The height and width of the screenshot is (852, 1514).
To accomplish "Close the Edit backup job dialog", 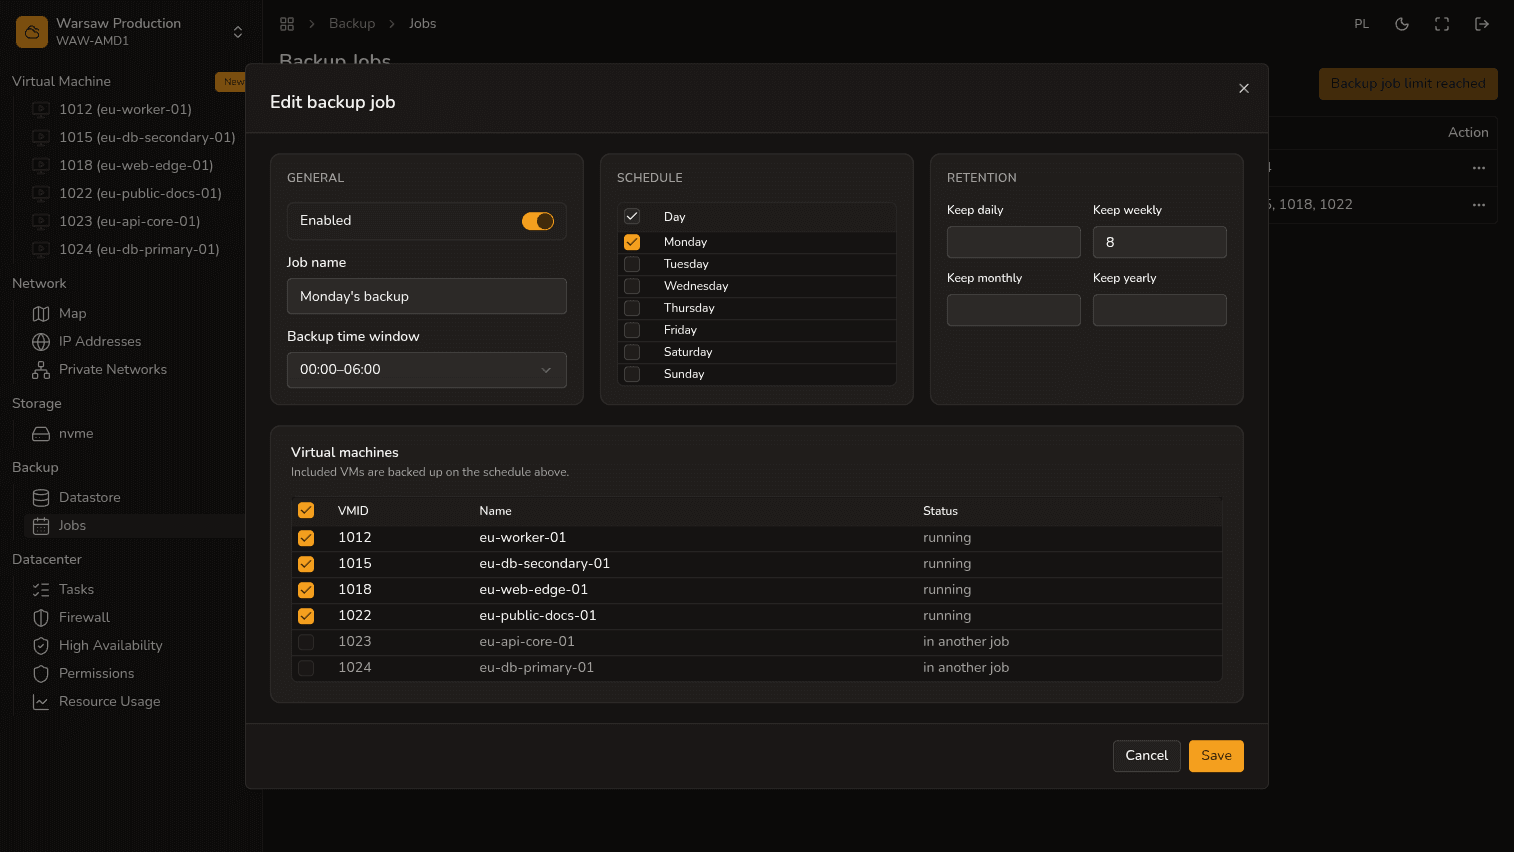I will click(1244, 88).
